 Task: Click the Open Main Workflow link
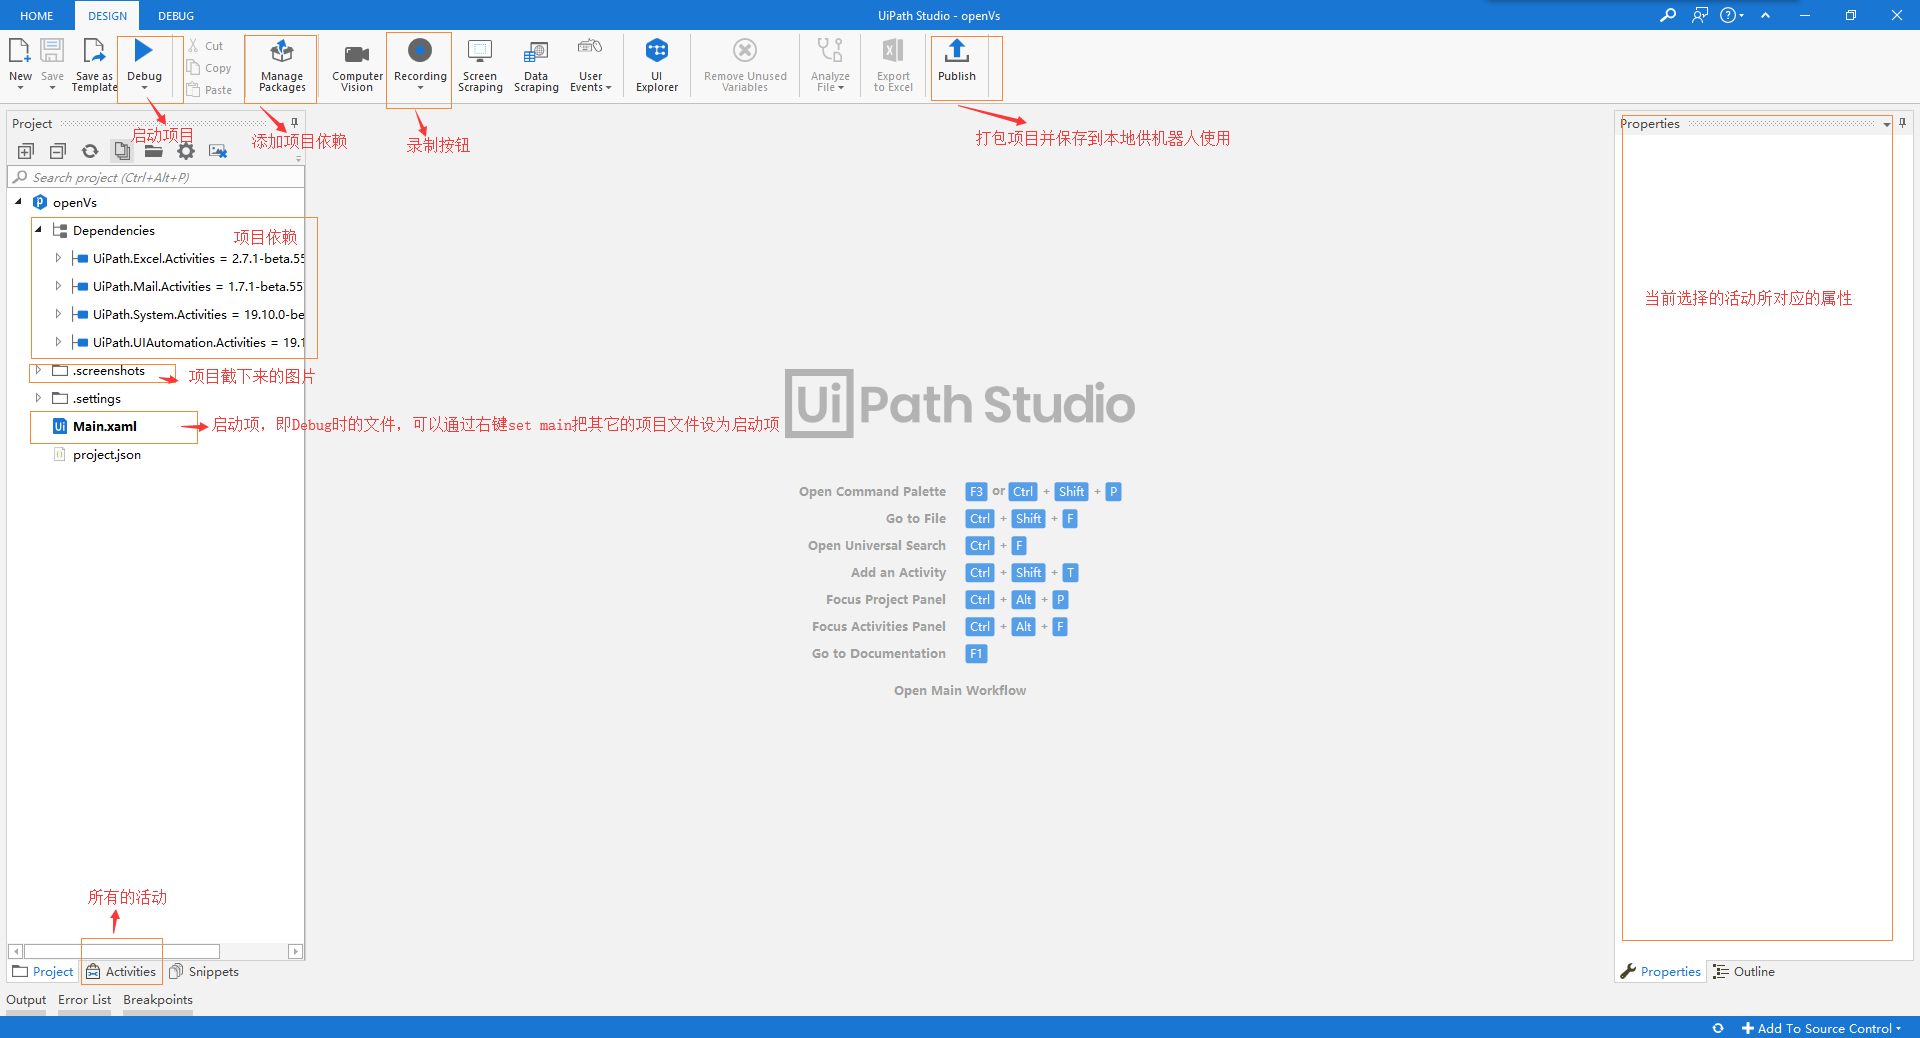pos(959,690)
